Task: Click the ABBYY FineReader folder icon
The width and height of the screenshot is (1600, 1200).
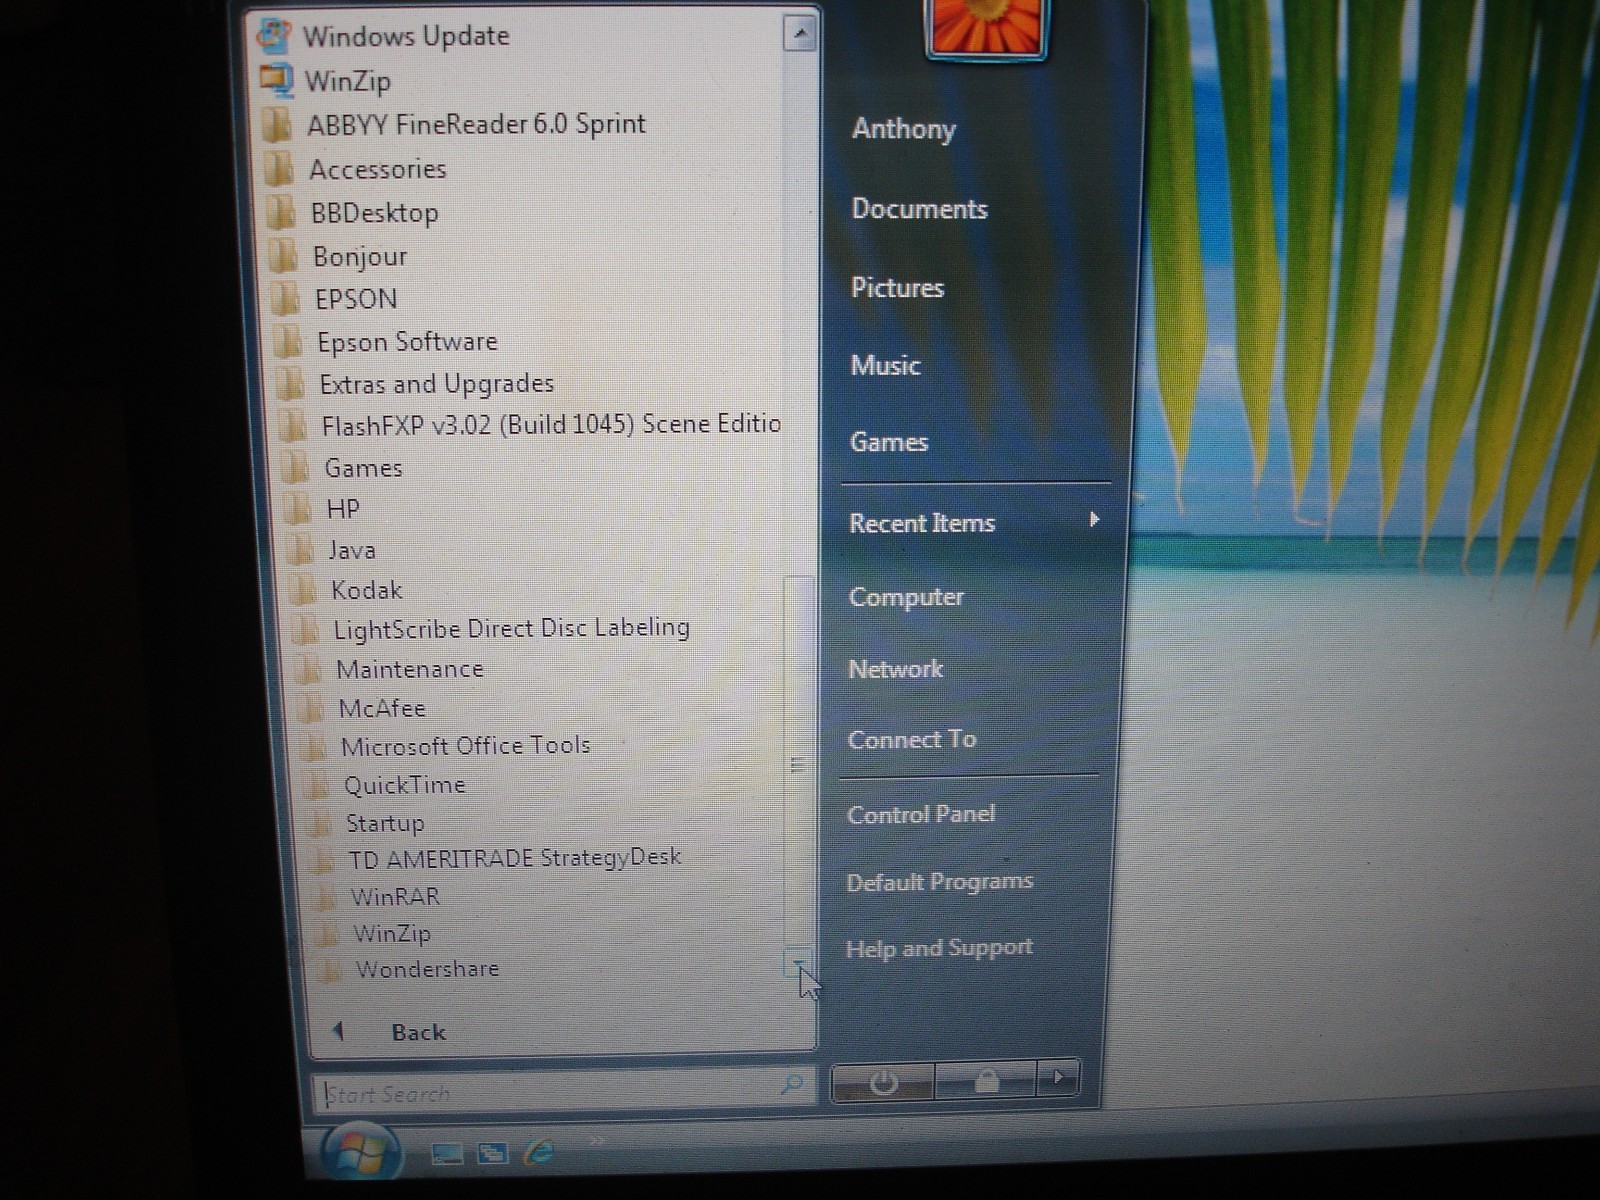Action: pos(277,125)
